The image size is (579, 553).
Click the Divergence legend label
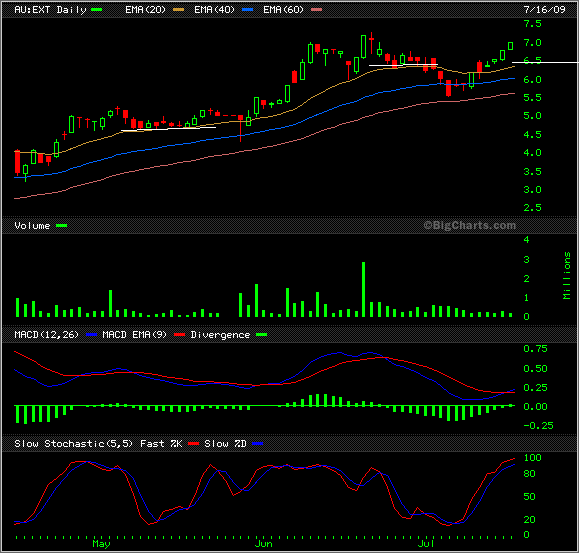coord(220,334)
